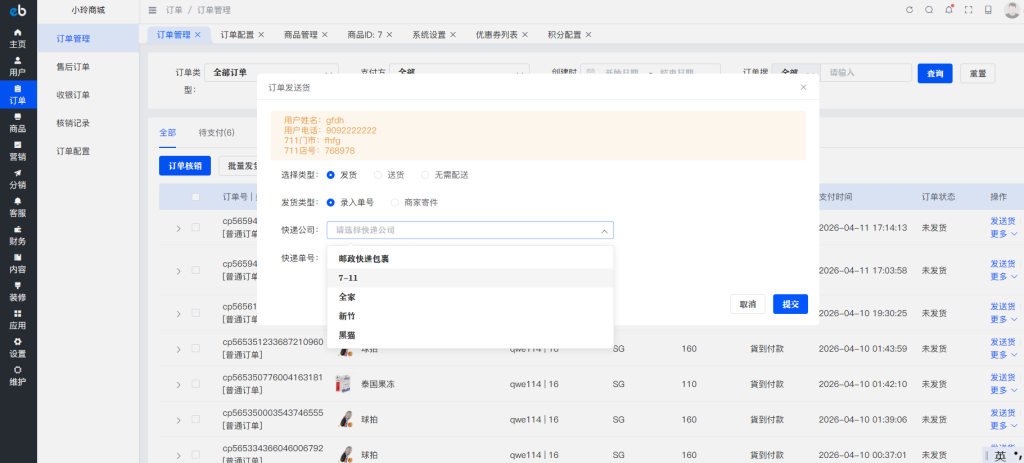1024x463 pixels.
Task: Open the 订单类型 全部订单 dropdown
Action: (271, 72)
